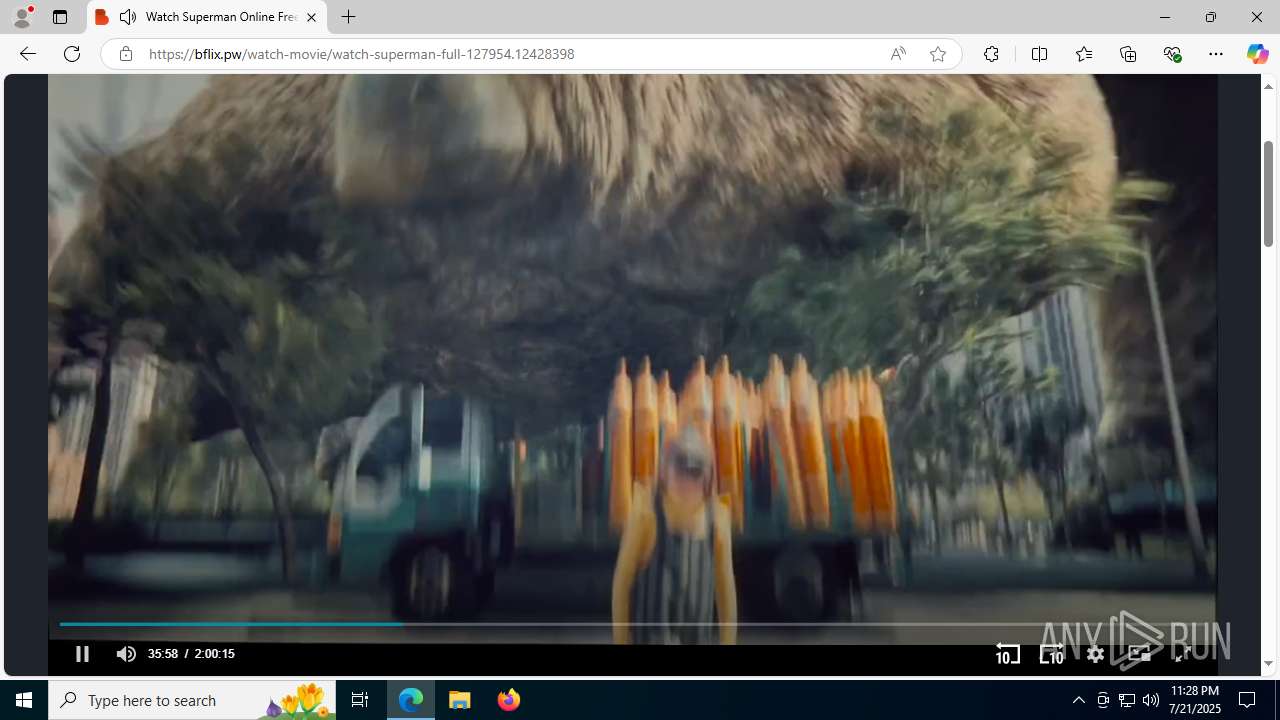Viewport: 1280px width, 720px height.
Task: Mute the tab audio speaker icon
Action: [x=128, y=17]
